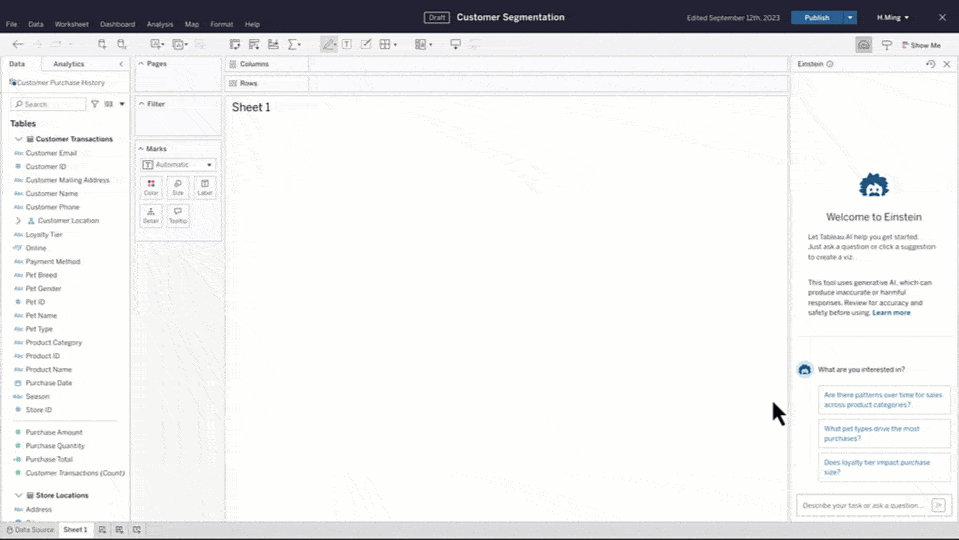Click the new story tab icon

[136, 530]
